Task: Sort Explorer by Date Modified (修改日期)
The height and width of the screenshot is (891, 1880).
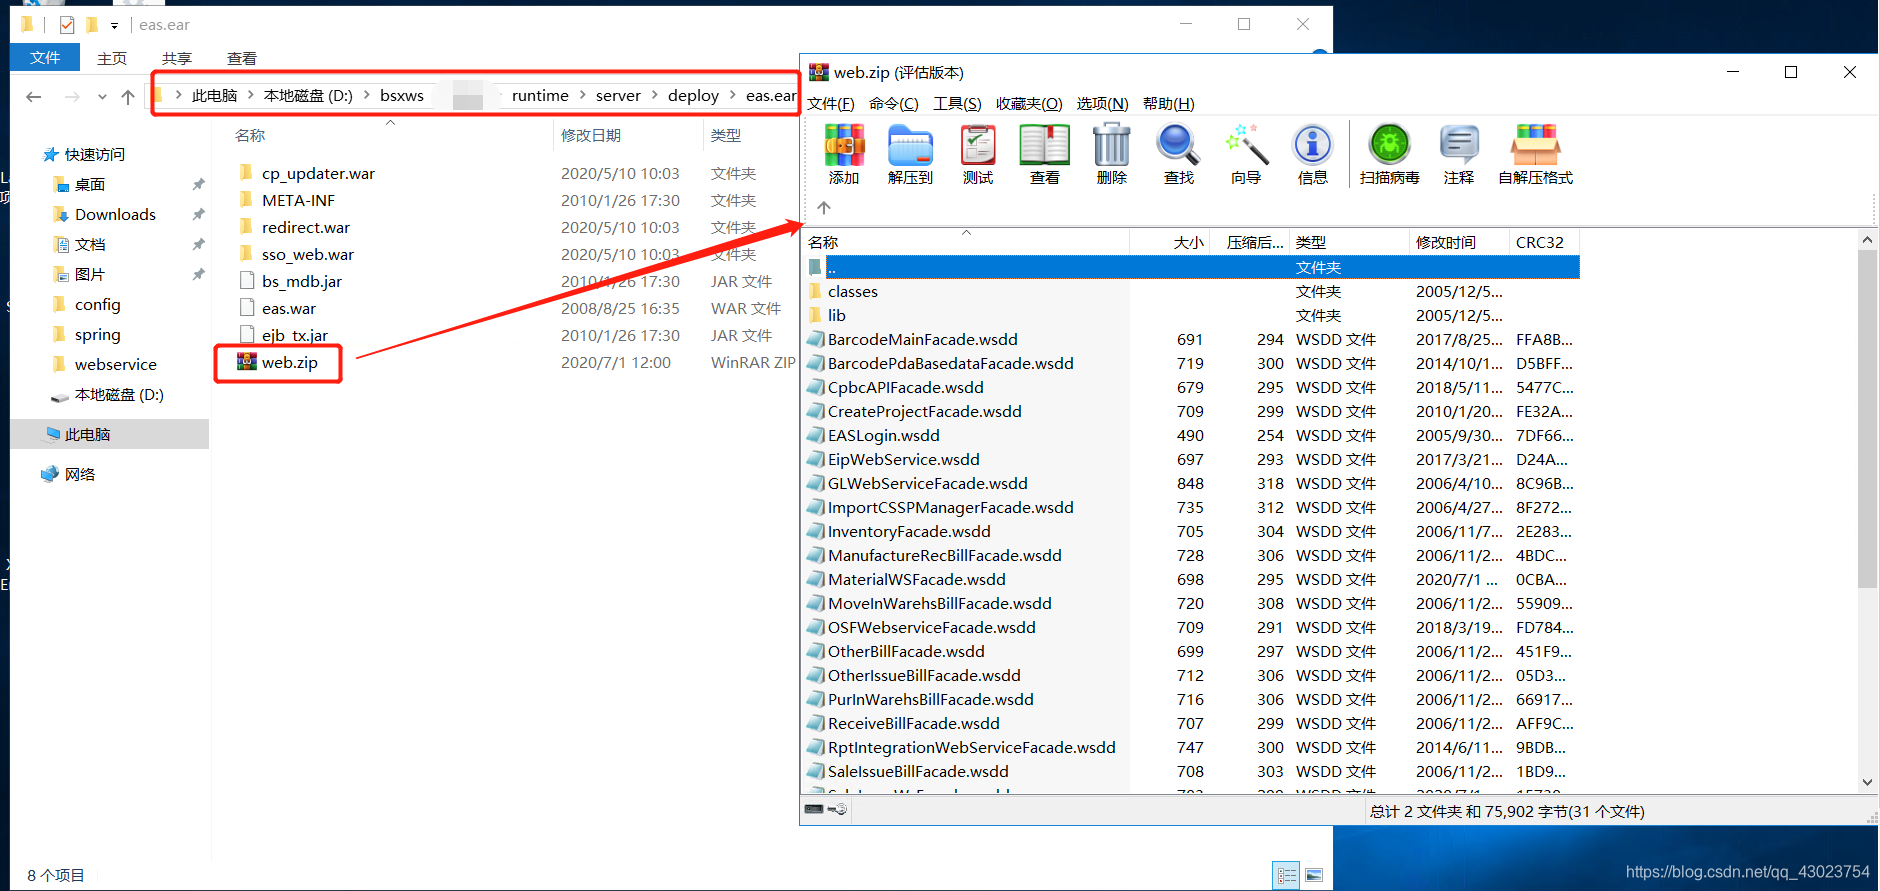Action: tap(591, 135)
